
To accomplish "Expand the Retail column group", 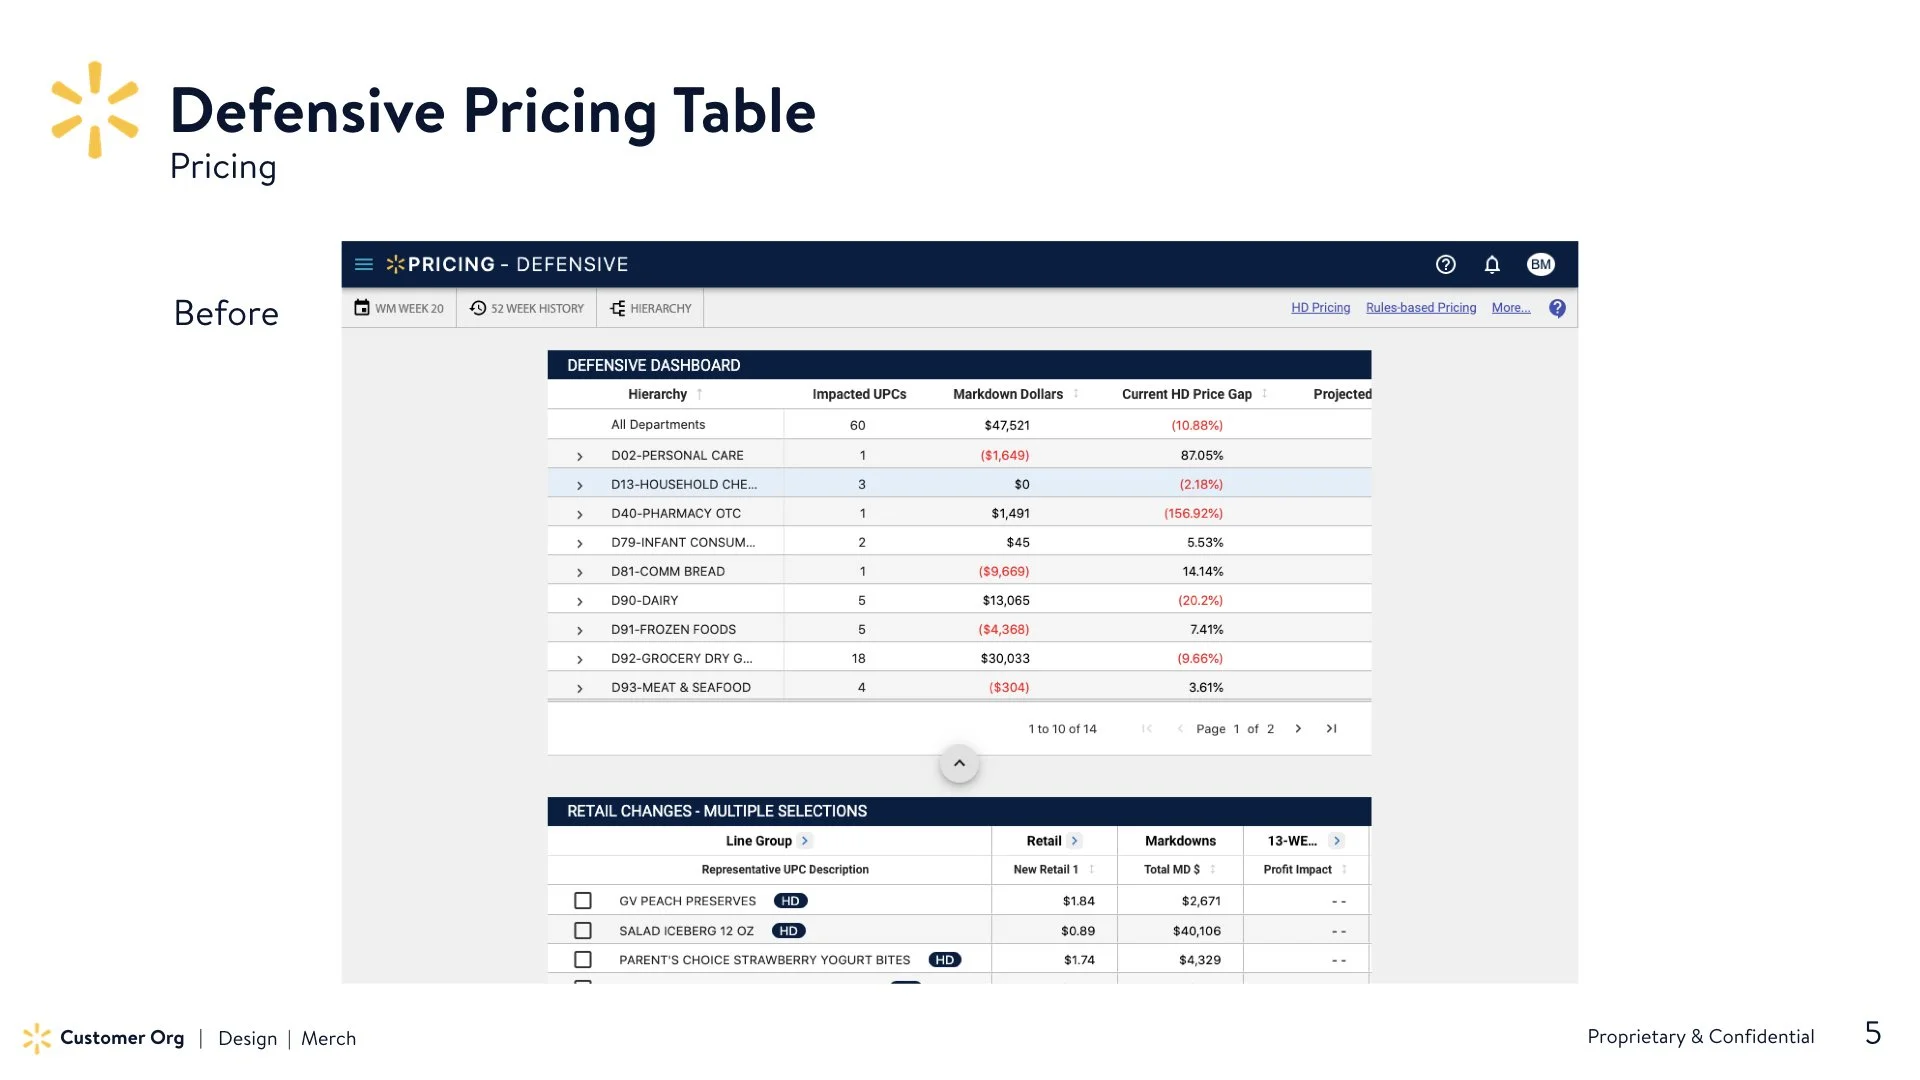I will click(1074, 841).
